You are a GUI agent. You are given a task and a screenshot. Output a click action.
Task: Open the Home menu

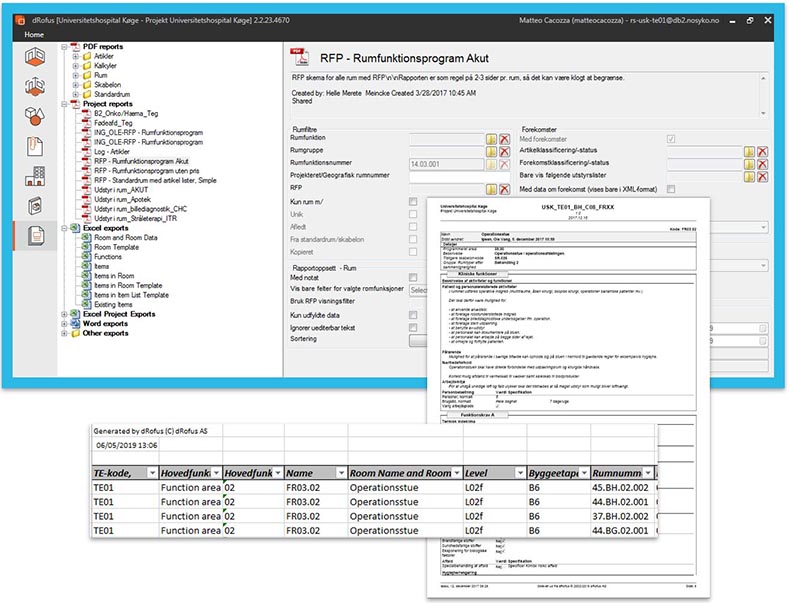34,35
